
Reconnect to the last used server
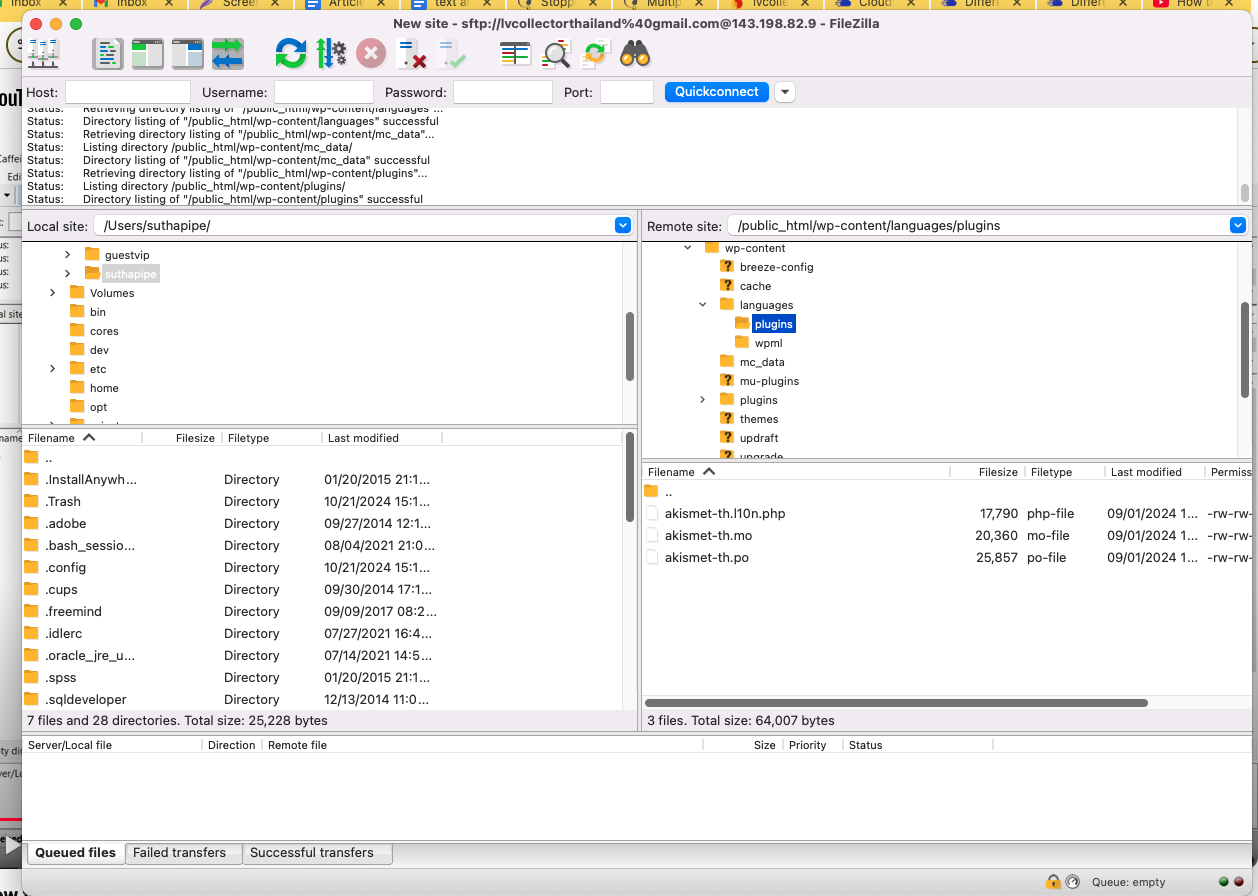click(451, 53)
